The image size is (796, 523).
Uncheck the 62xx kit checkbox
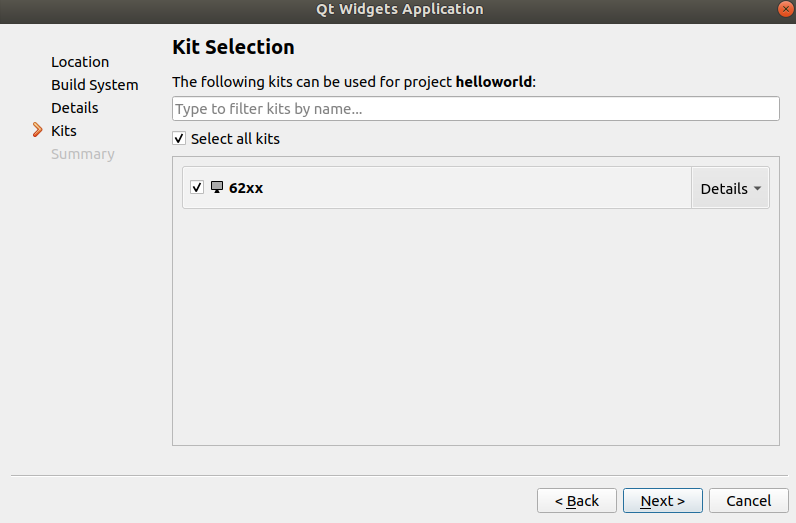197,187
